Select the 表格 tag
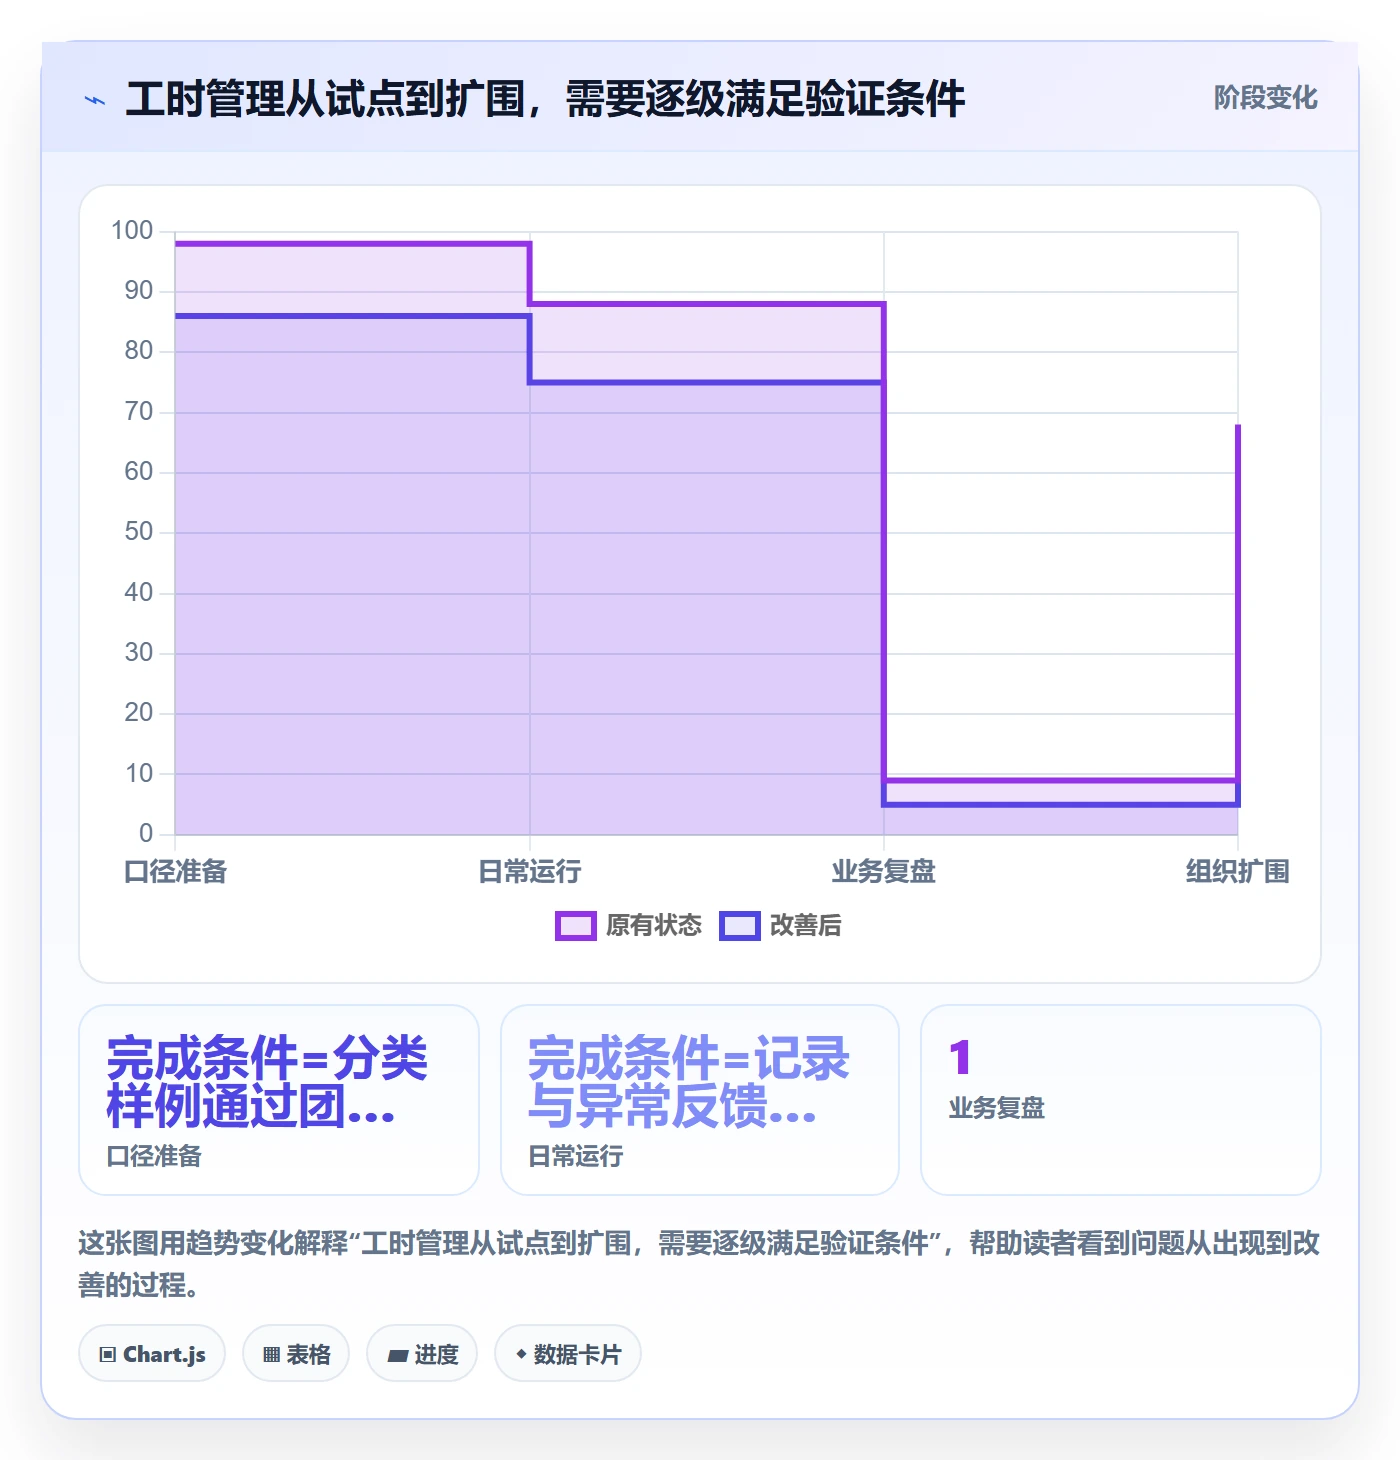Image resolution: width=1400 pixels, height=1460 pixels. coord(296,1354)
